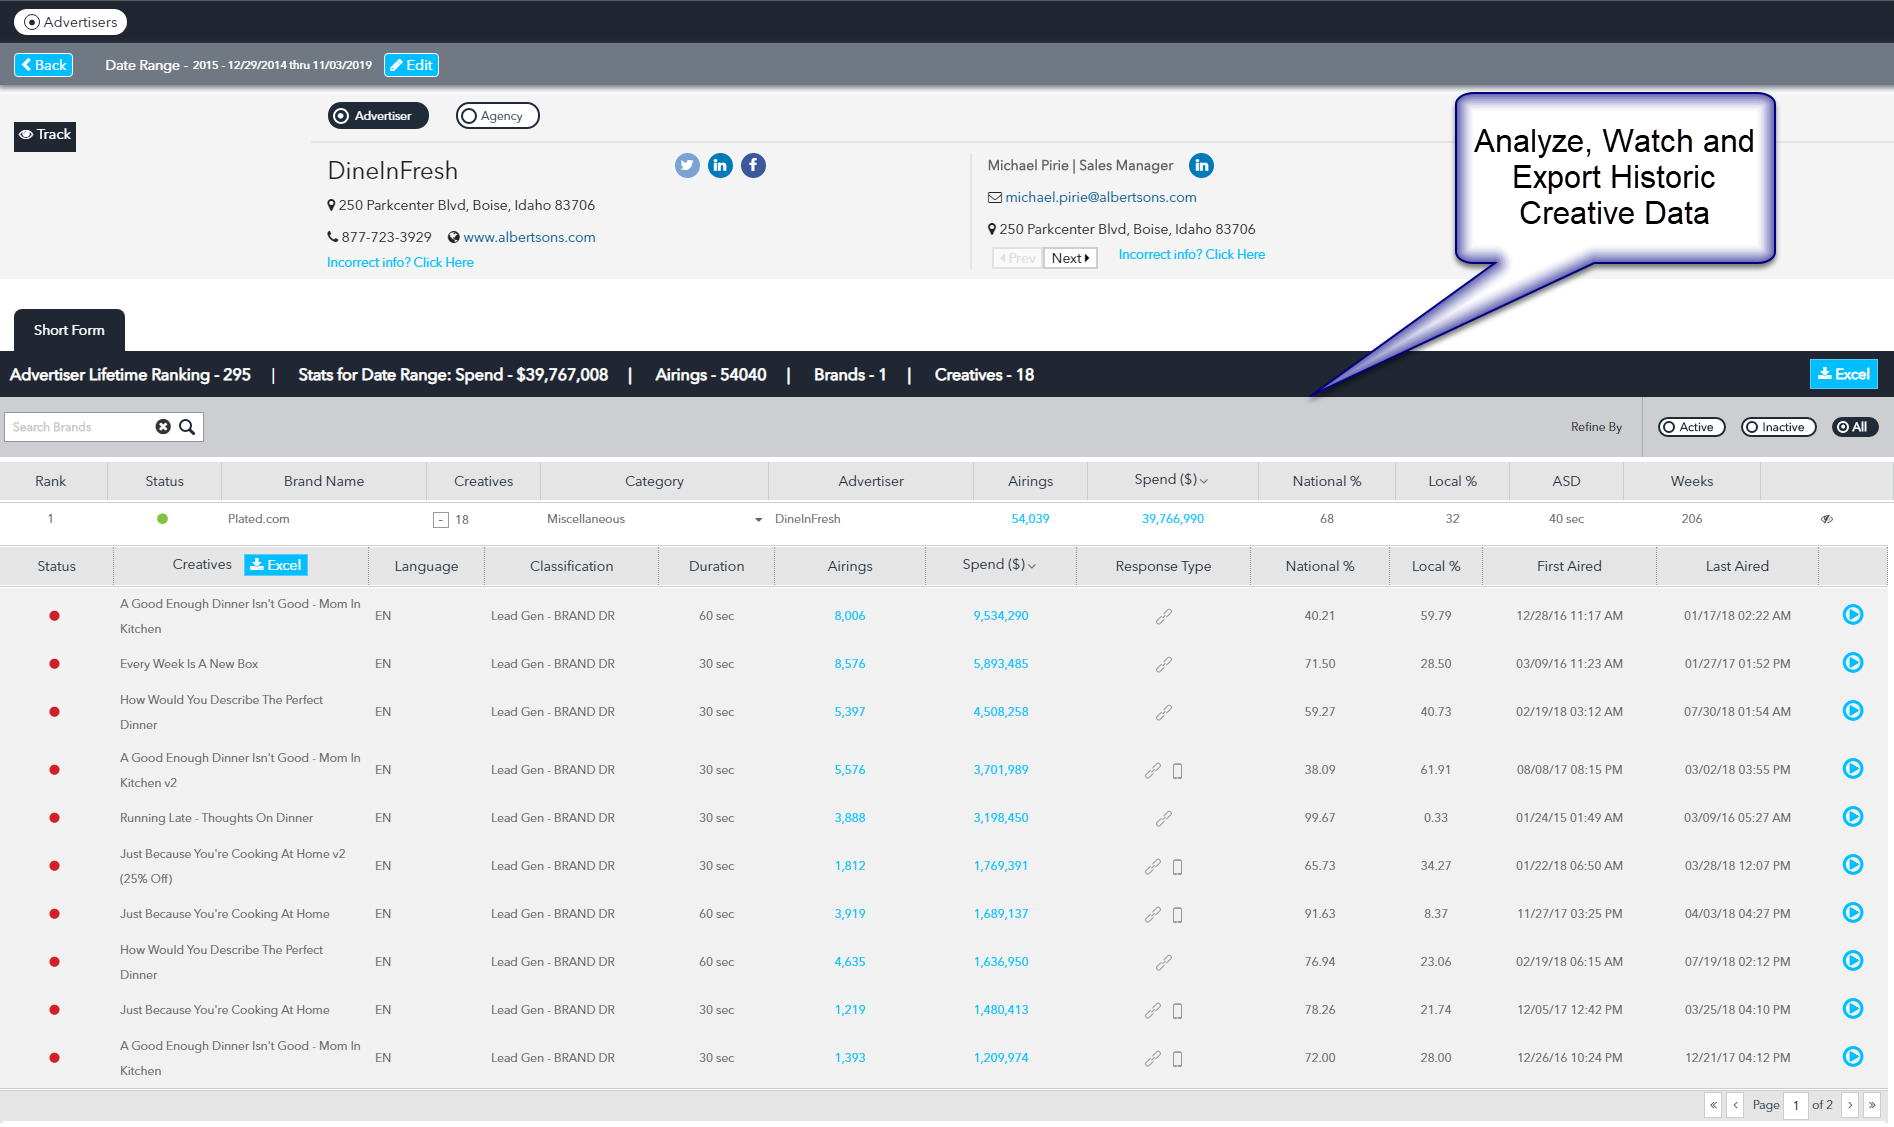Select the Advertiser radio option
1894x1127 pixels.
click(378, 116)
